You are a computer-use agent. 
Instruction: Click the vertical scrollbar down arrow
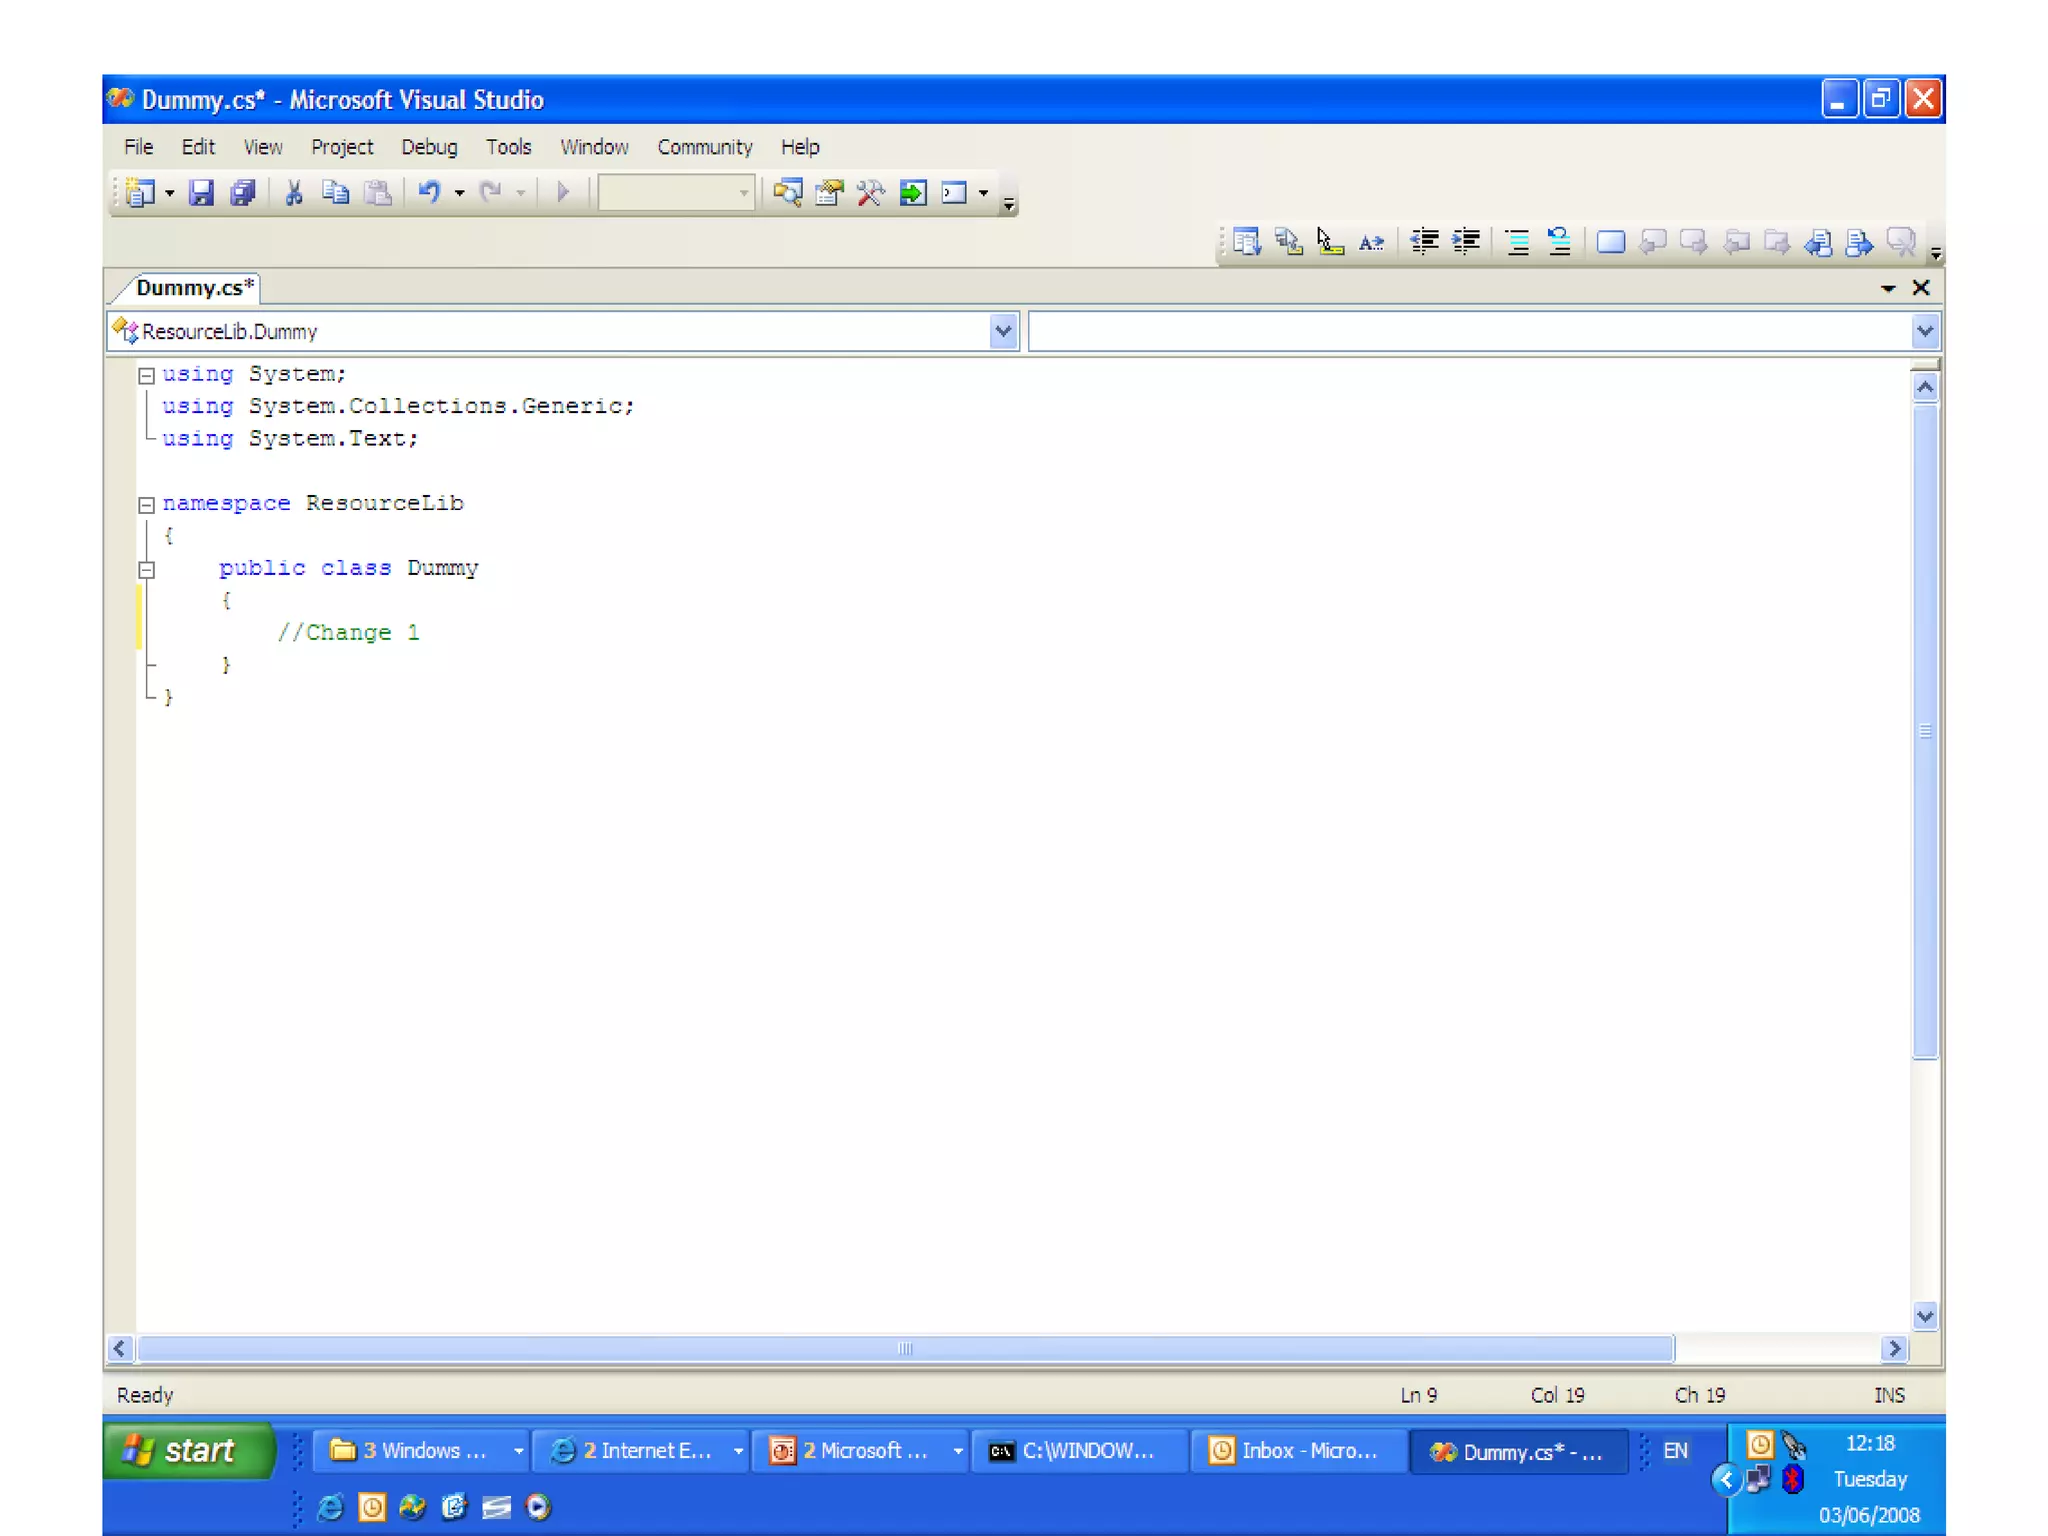click(x=1924, y=1315)
